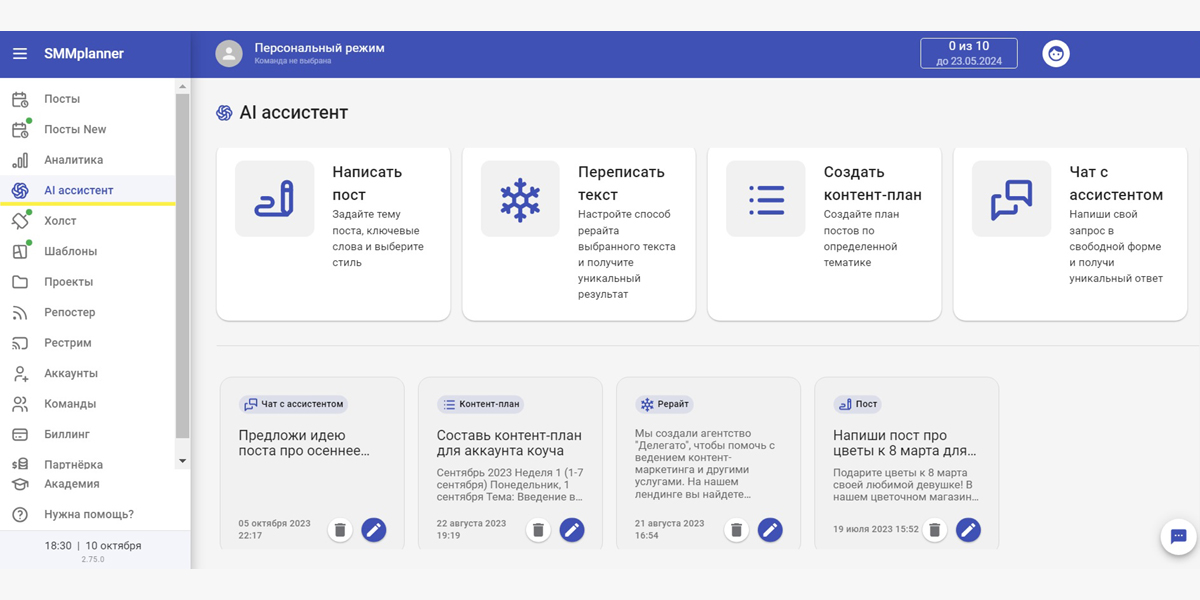
Task: Click the pen icon in Написать пост card
Action: (274, 199)
